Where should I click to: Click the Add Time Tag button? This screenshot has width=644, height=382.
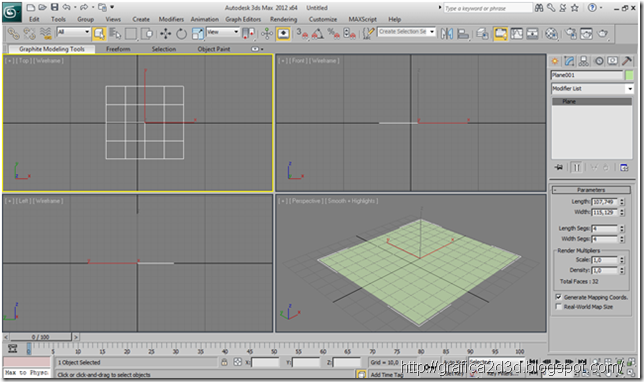387,375
